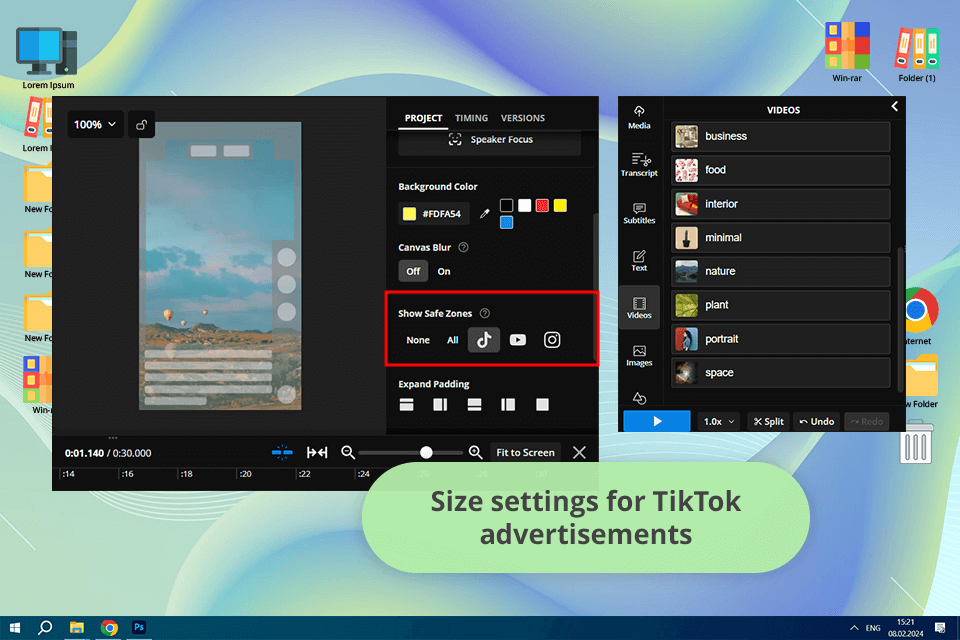
Task: Apply top and bottom expand padding
Action: click(x=407, y=405)
